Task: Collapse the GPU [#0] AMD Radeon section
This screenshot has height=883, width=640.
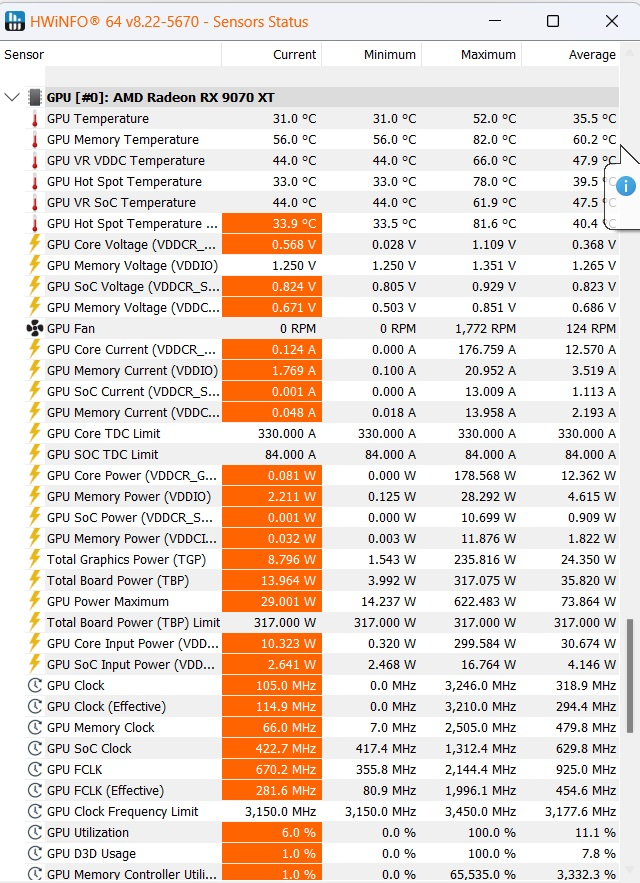Action: (12, 97)
